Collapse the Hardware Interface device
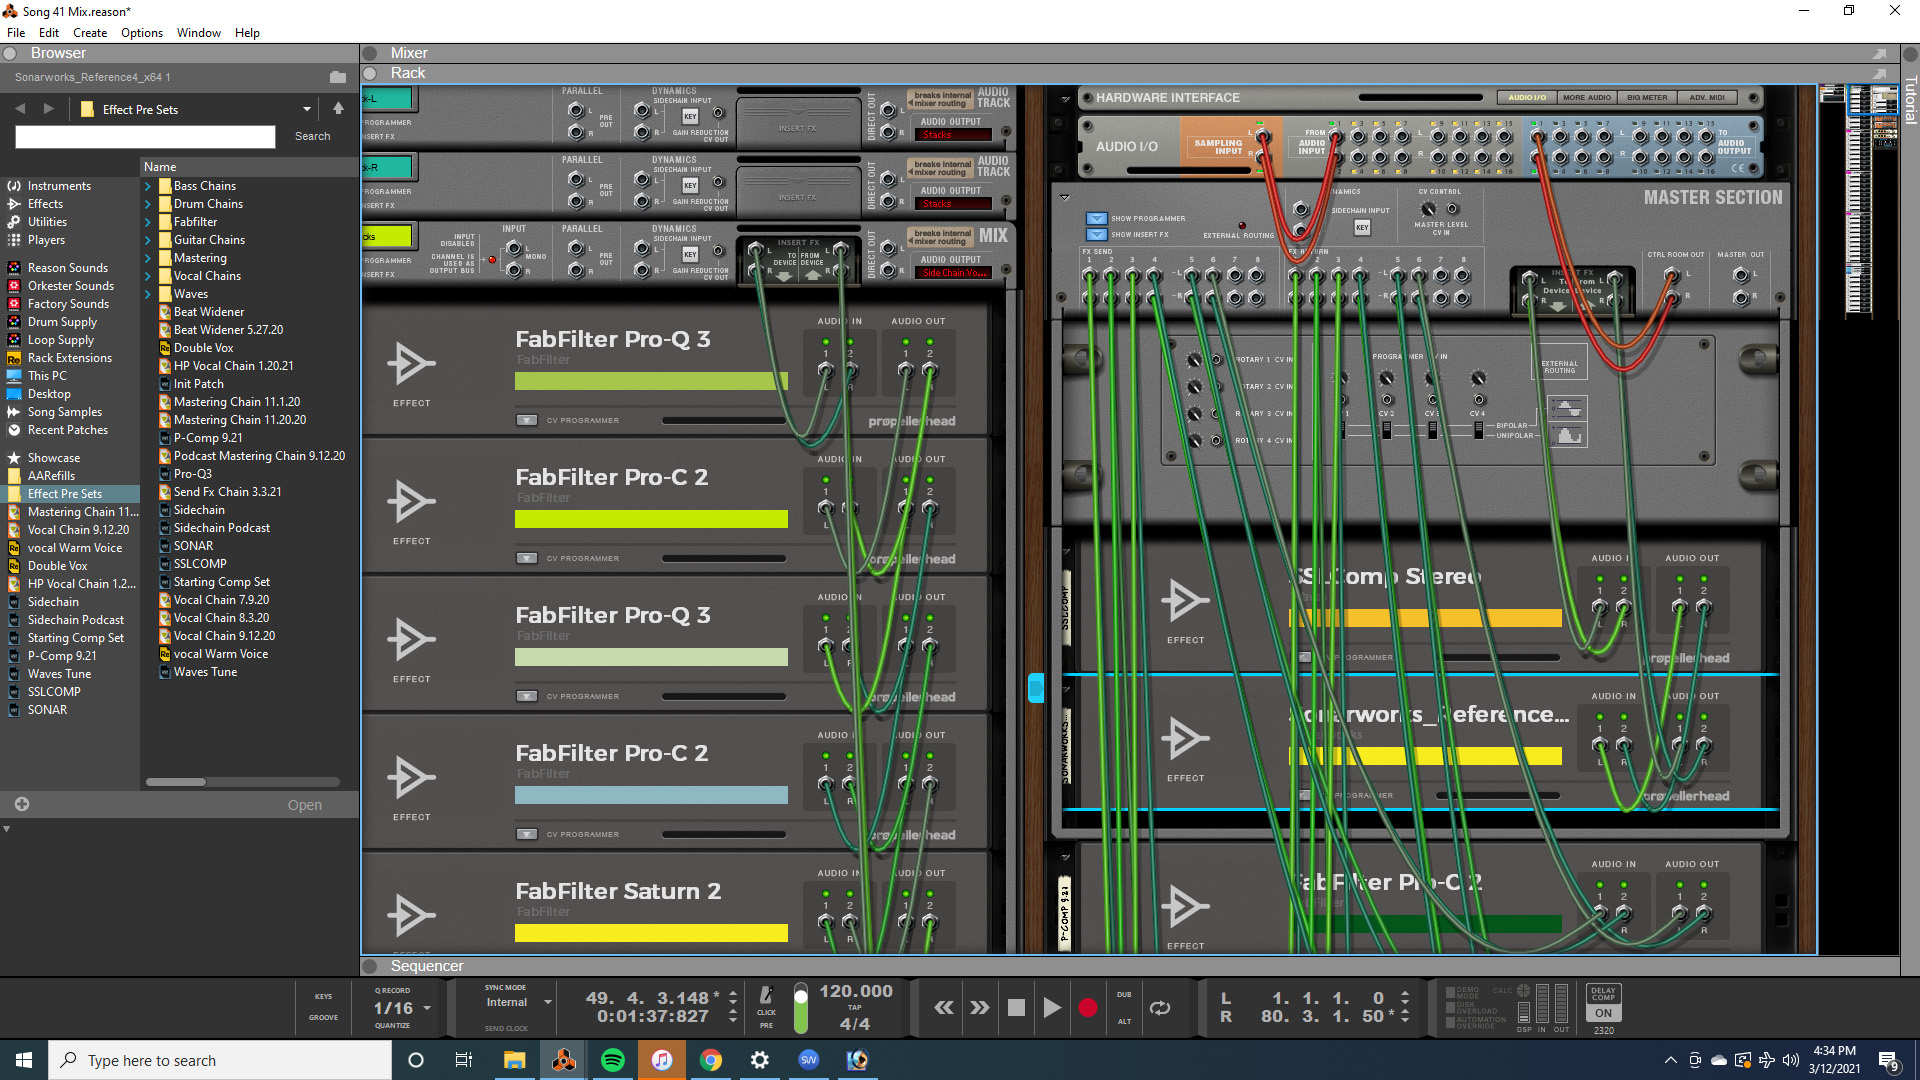The width and height of the screenshot is (1920, 1080). click(1064, 98)
